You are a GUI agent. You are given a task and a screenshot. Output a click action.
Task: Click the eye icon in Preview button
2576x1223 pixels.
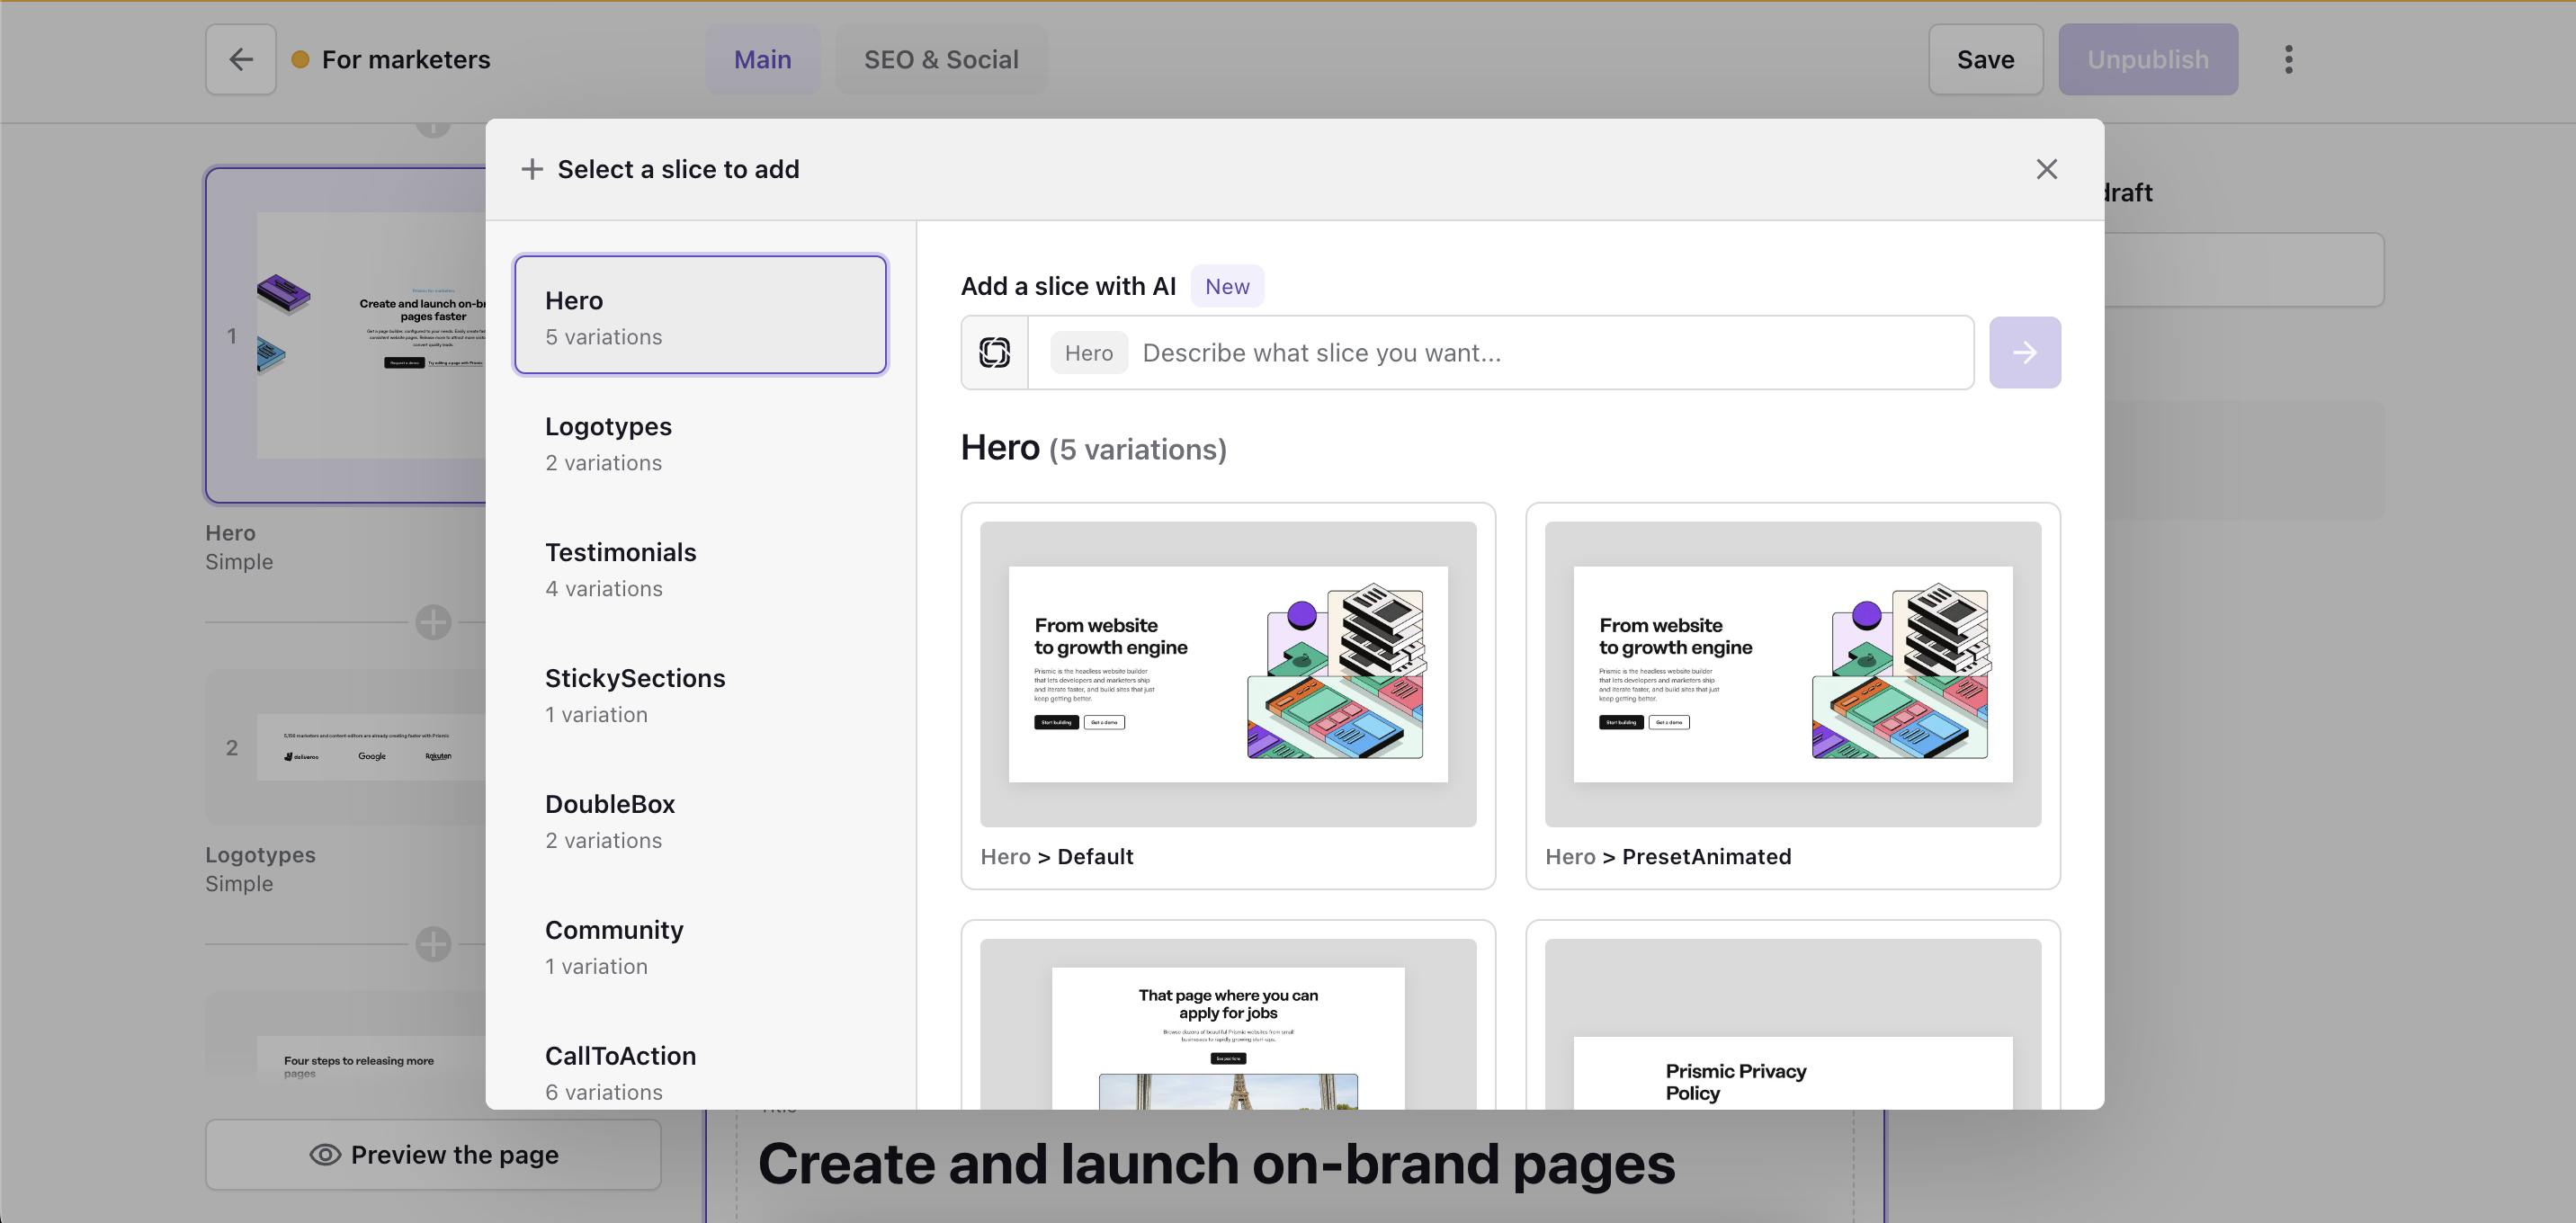click(x=325, y=1155)
